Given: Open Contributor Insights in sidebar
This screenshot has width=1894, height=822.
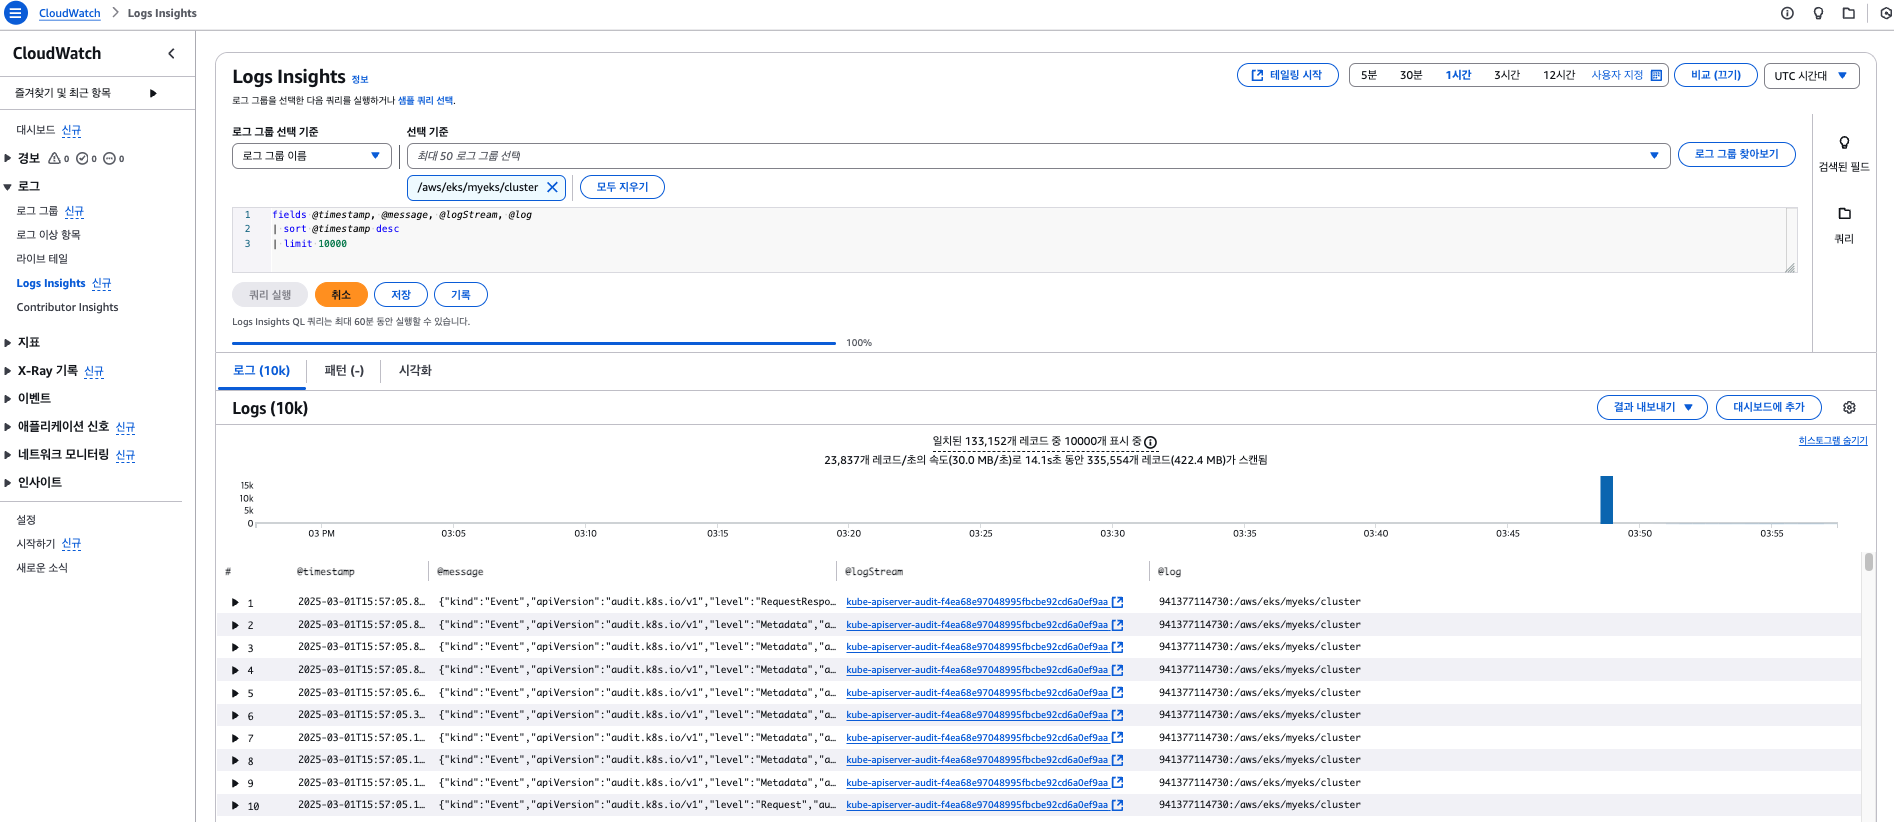Looking at the screenshot, I should point(67,307).
